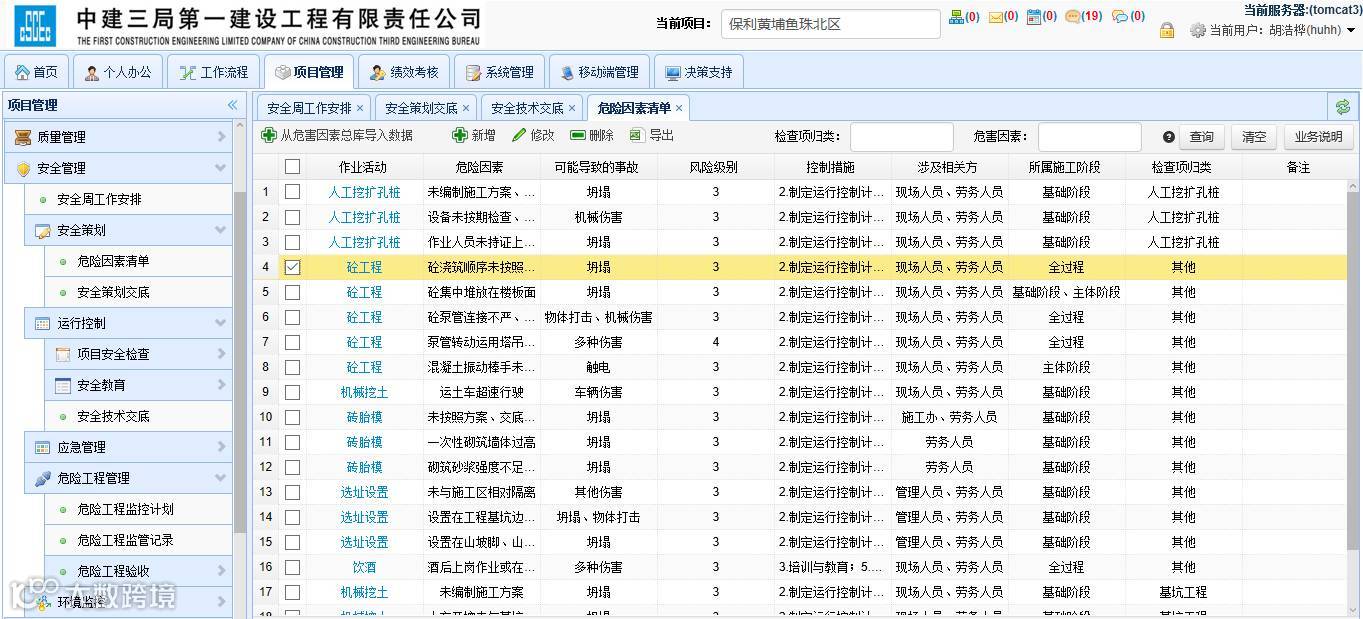This screenshot has height=619, width=1363.
Task: Click 从危害因素总库导入数据 import button
Action: click(337, 135)
